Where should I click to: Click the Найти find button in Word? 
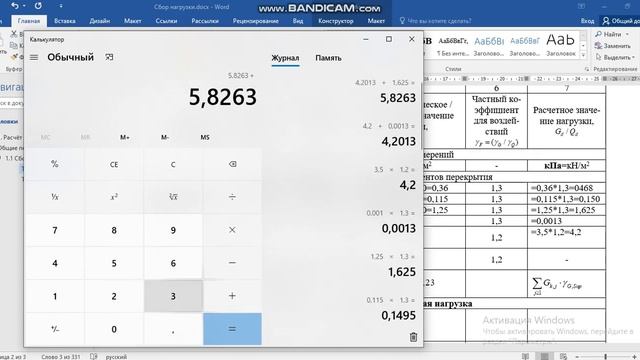pos(611,34)
